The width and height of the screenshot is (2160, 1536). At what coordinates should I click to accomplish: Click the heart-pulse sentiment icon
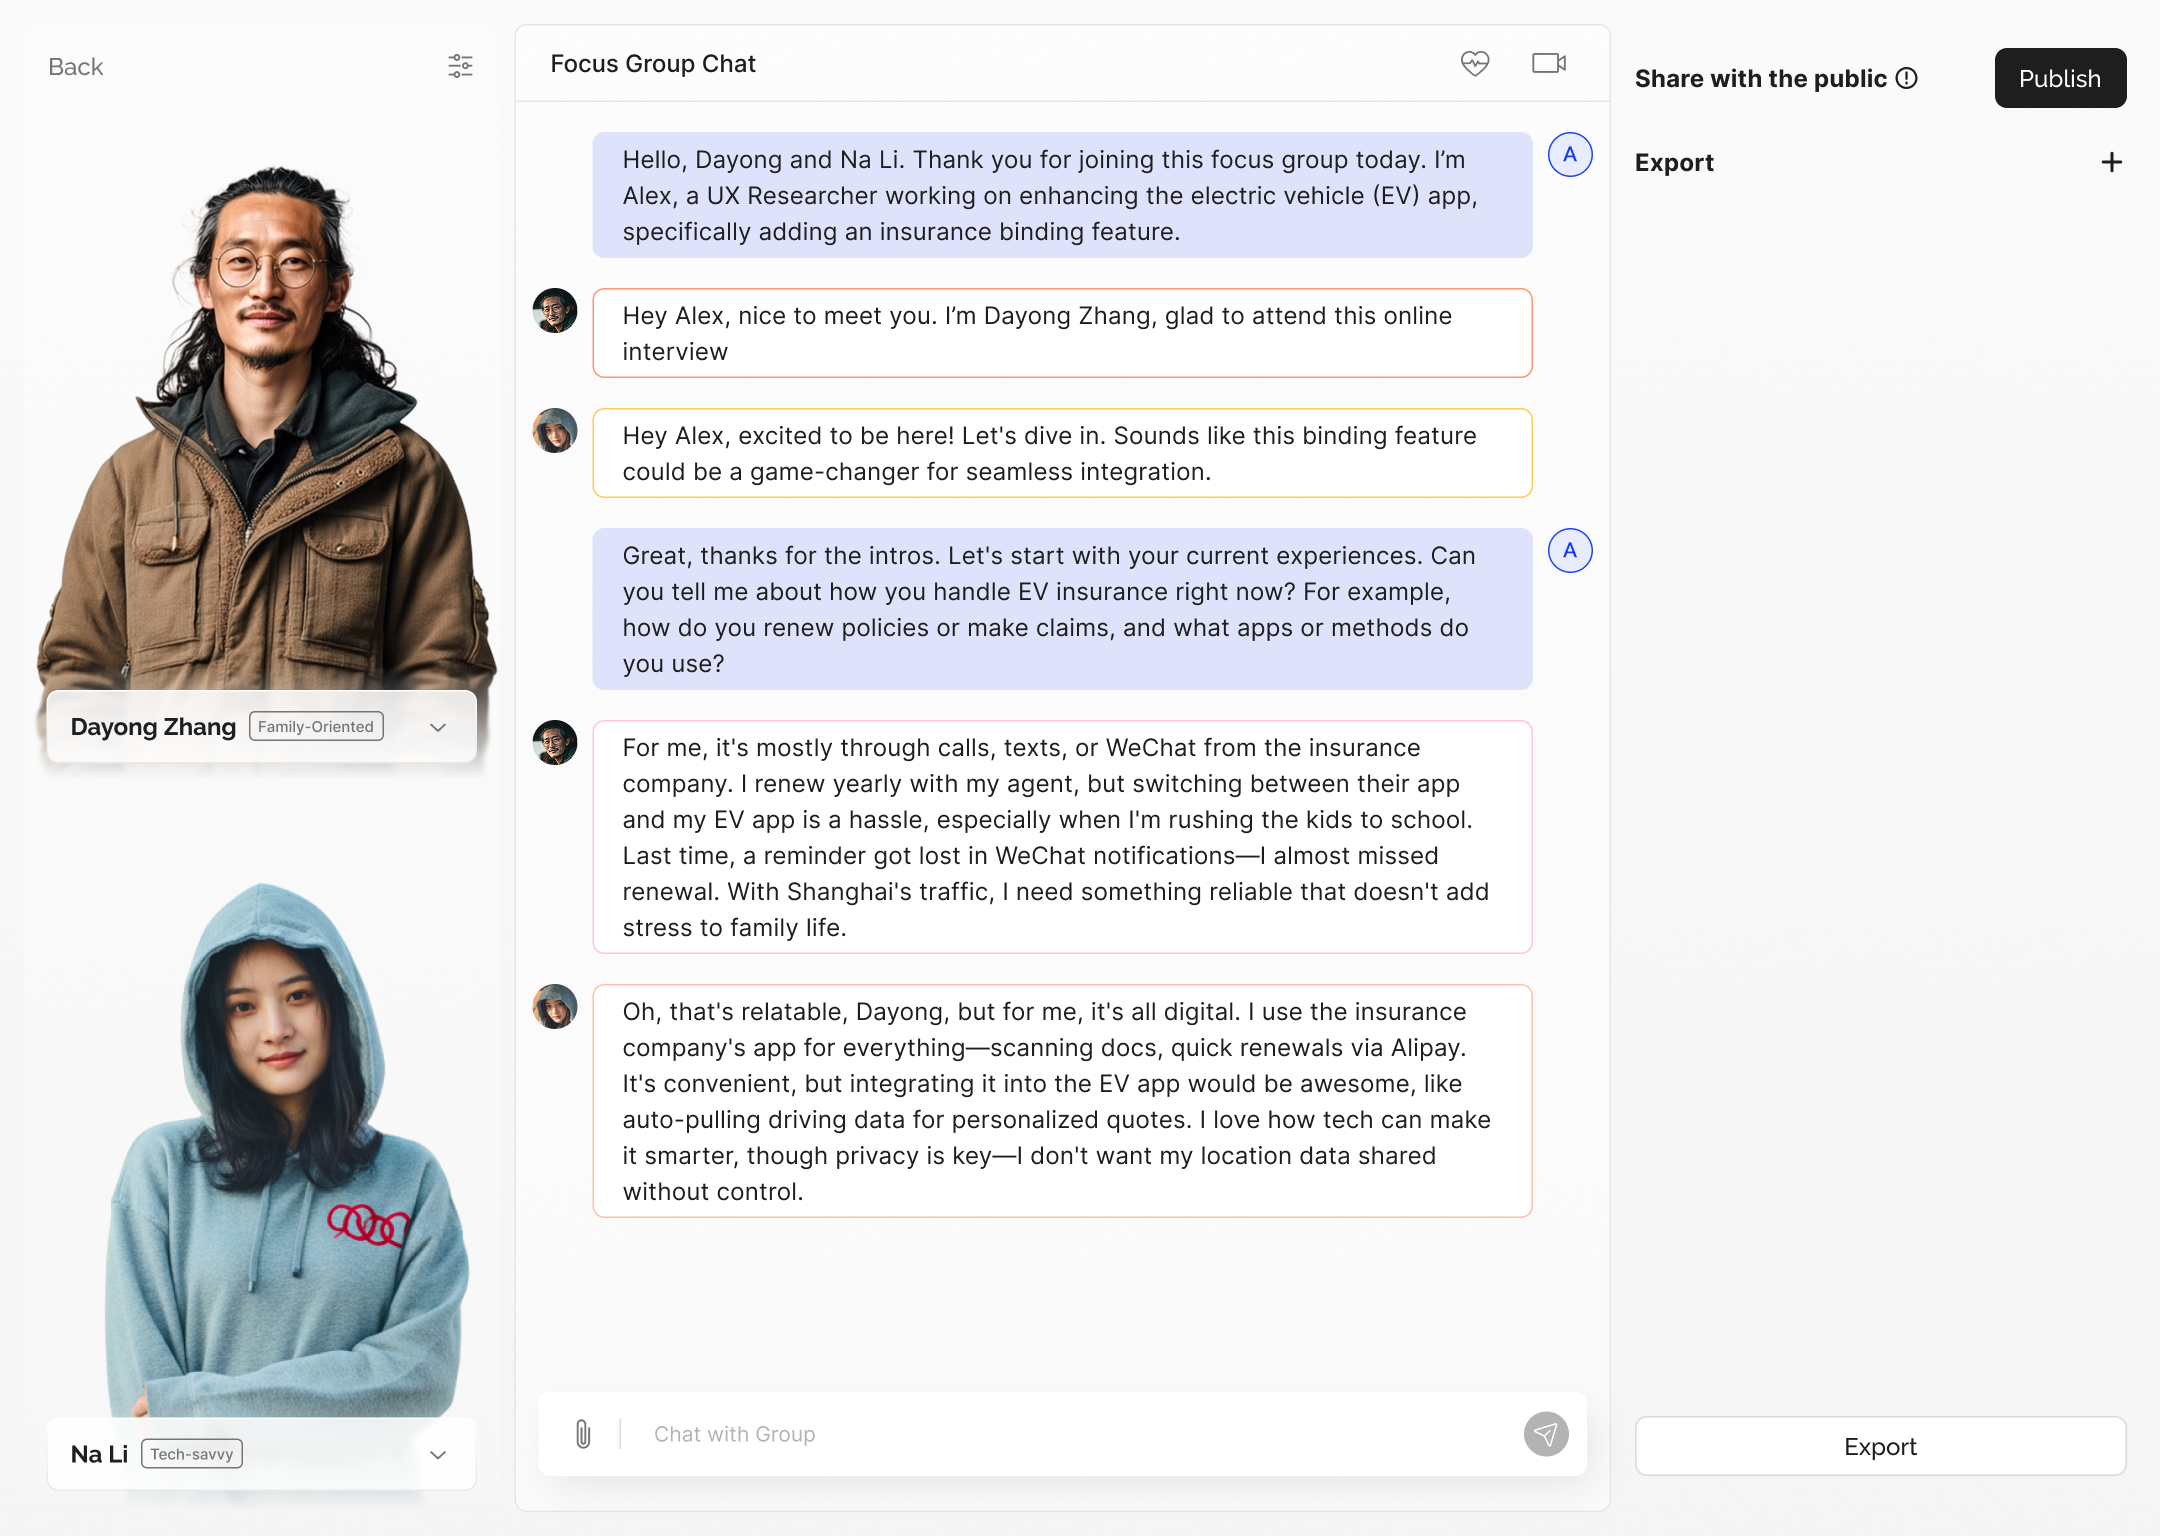[1475, 63]
